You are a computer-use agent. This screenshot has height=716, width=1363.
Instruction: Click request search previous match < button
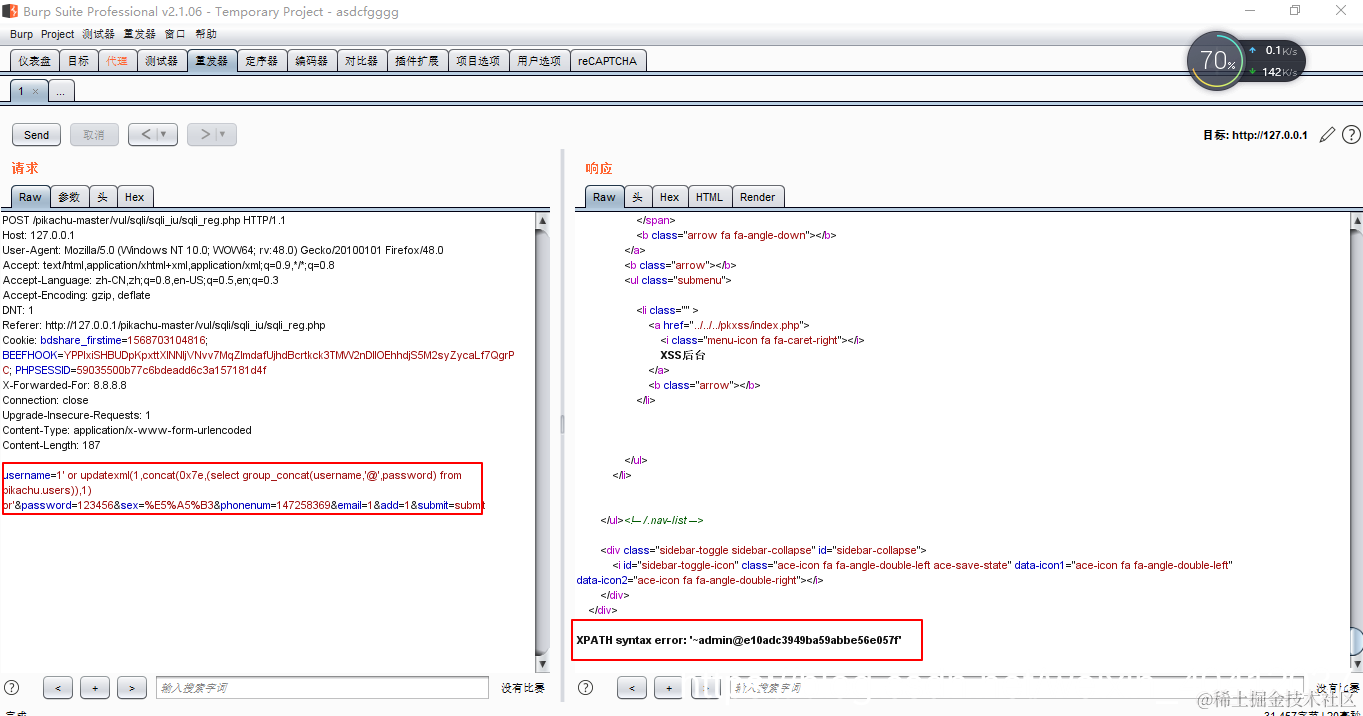[58, 688]
